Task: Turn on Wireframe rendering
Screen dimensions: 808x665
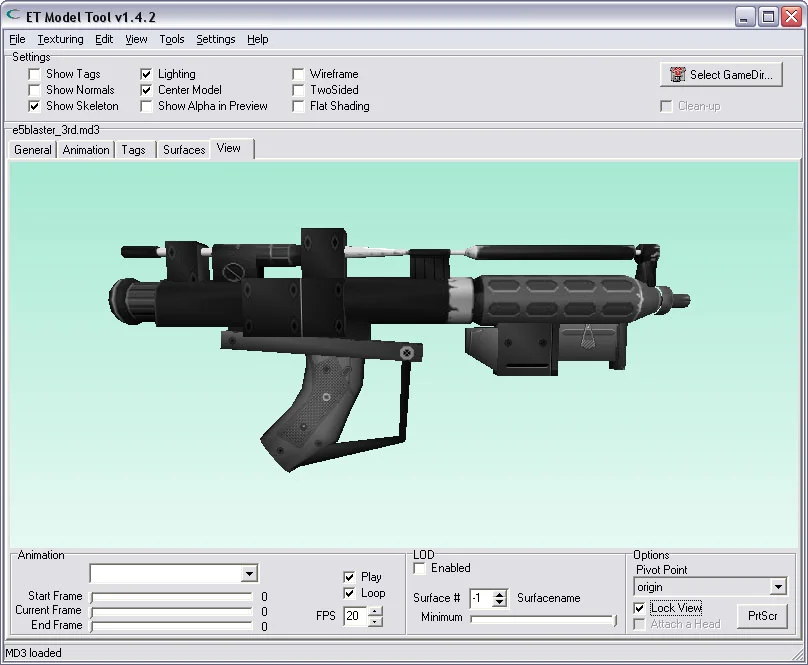Action: pos(298,74)
